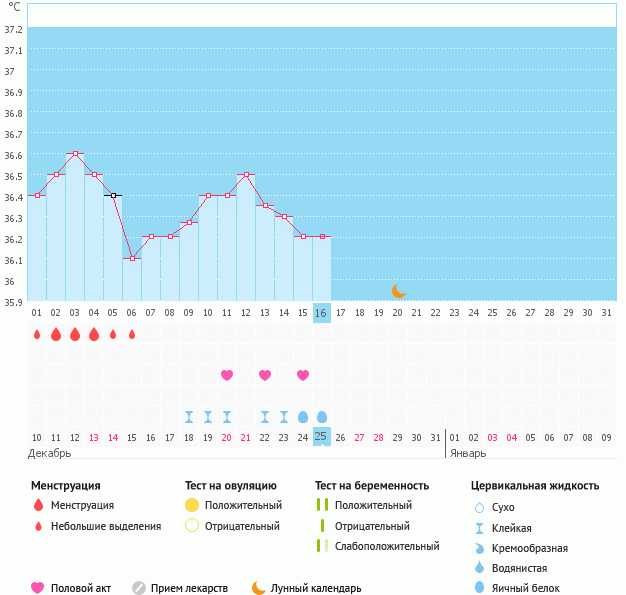The height and width of the screenshot is (595, 626).
Task: Select the highlighted date 25 in December row
Action: [321, 437]
